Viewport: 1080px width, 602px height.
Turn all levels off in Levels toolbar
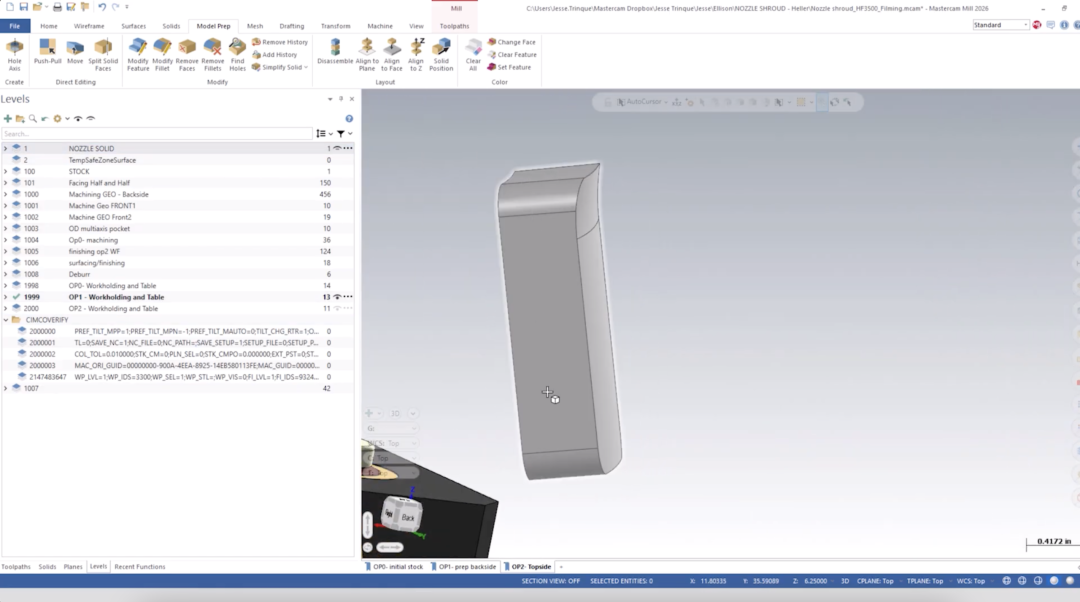pos(91,118)
